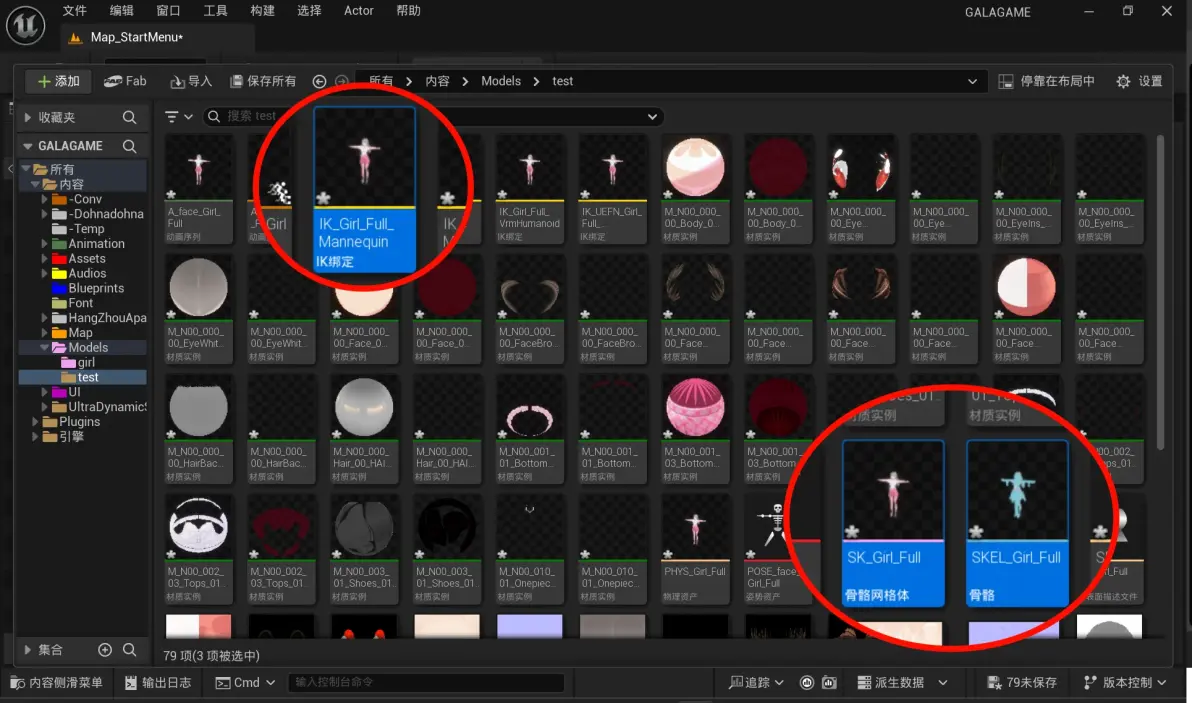Click the 导入 import button

192,81
